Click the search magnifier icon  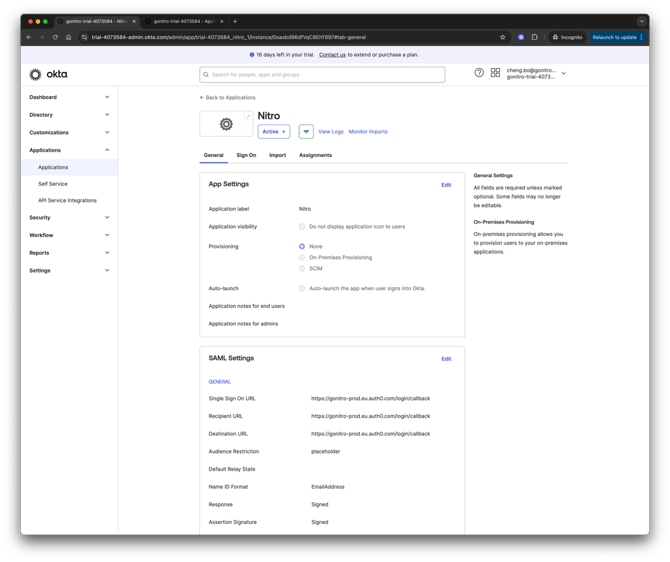[206, 74]
